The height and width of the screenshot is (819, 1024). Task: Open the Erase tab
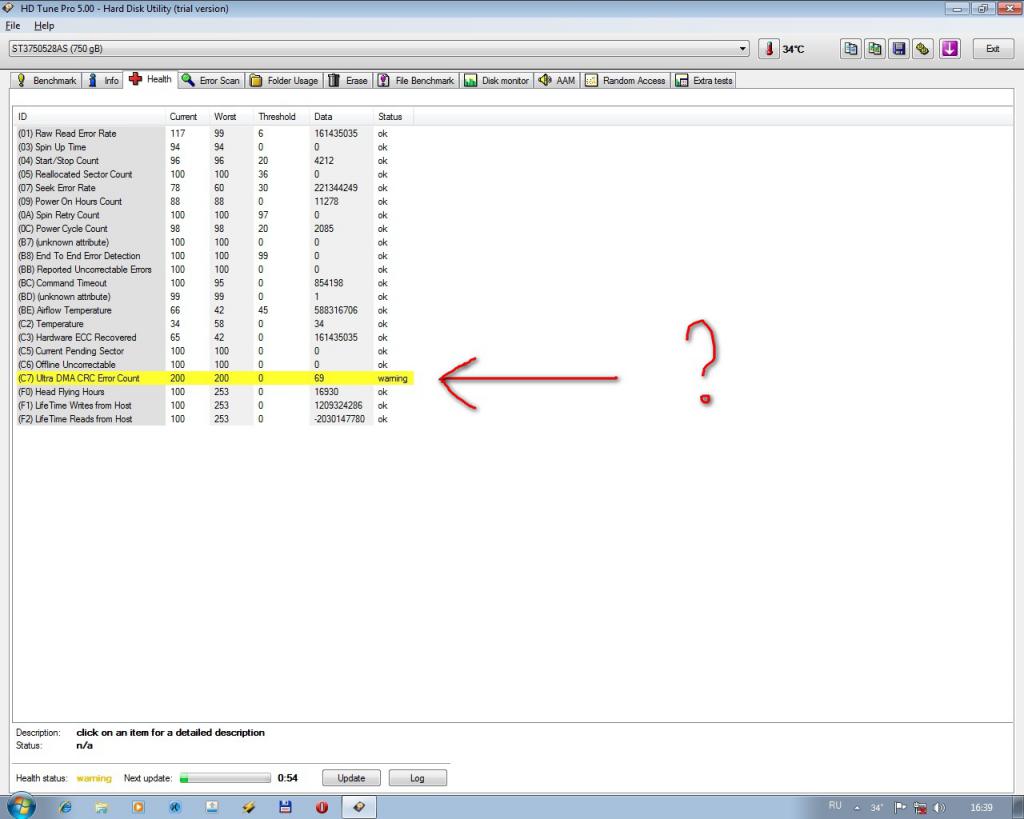pos(348,80)
